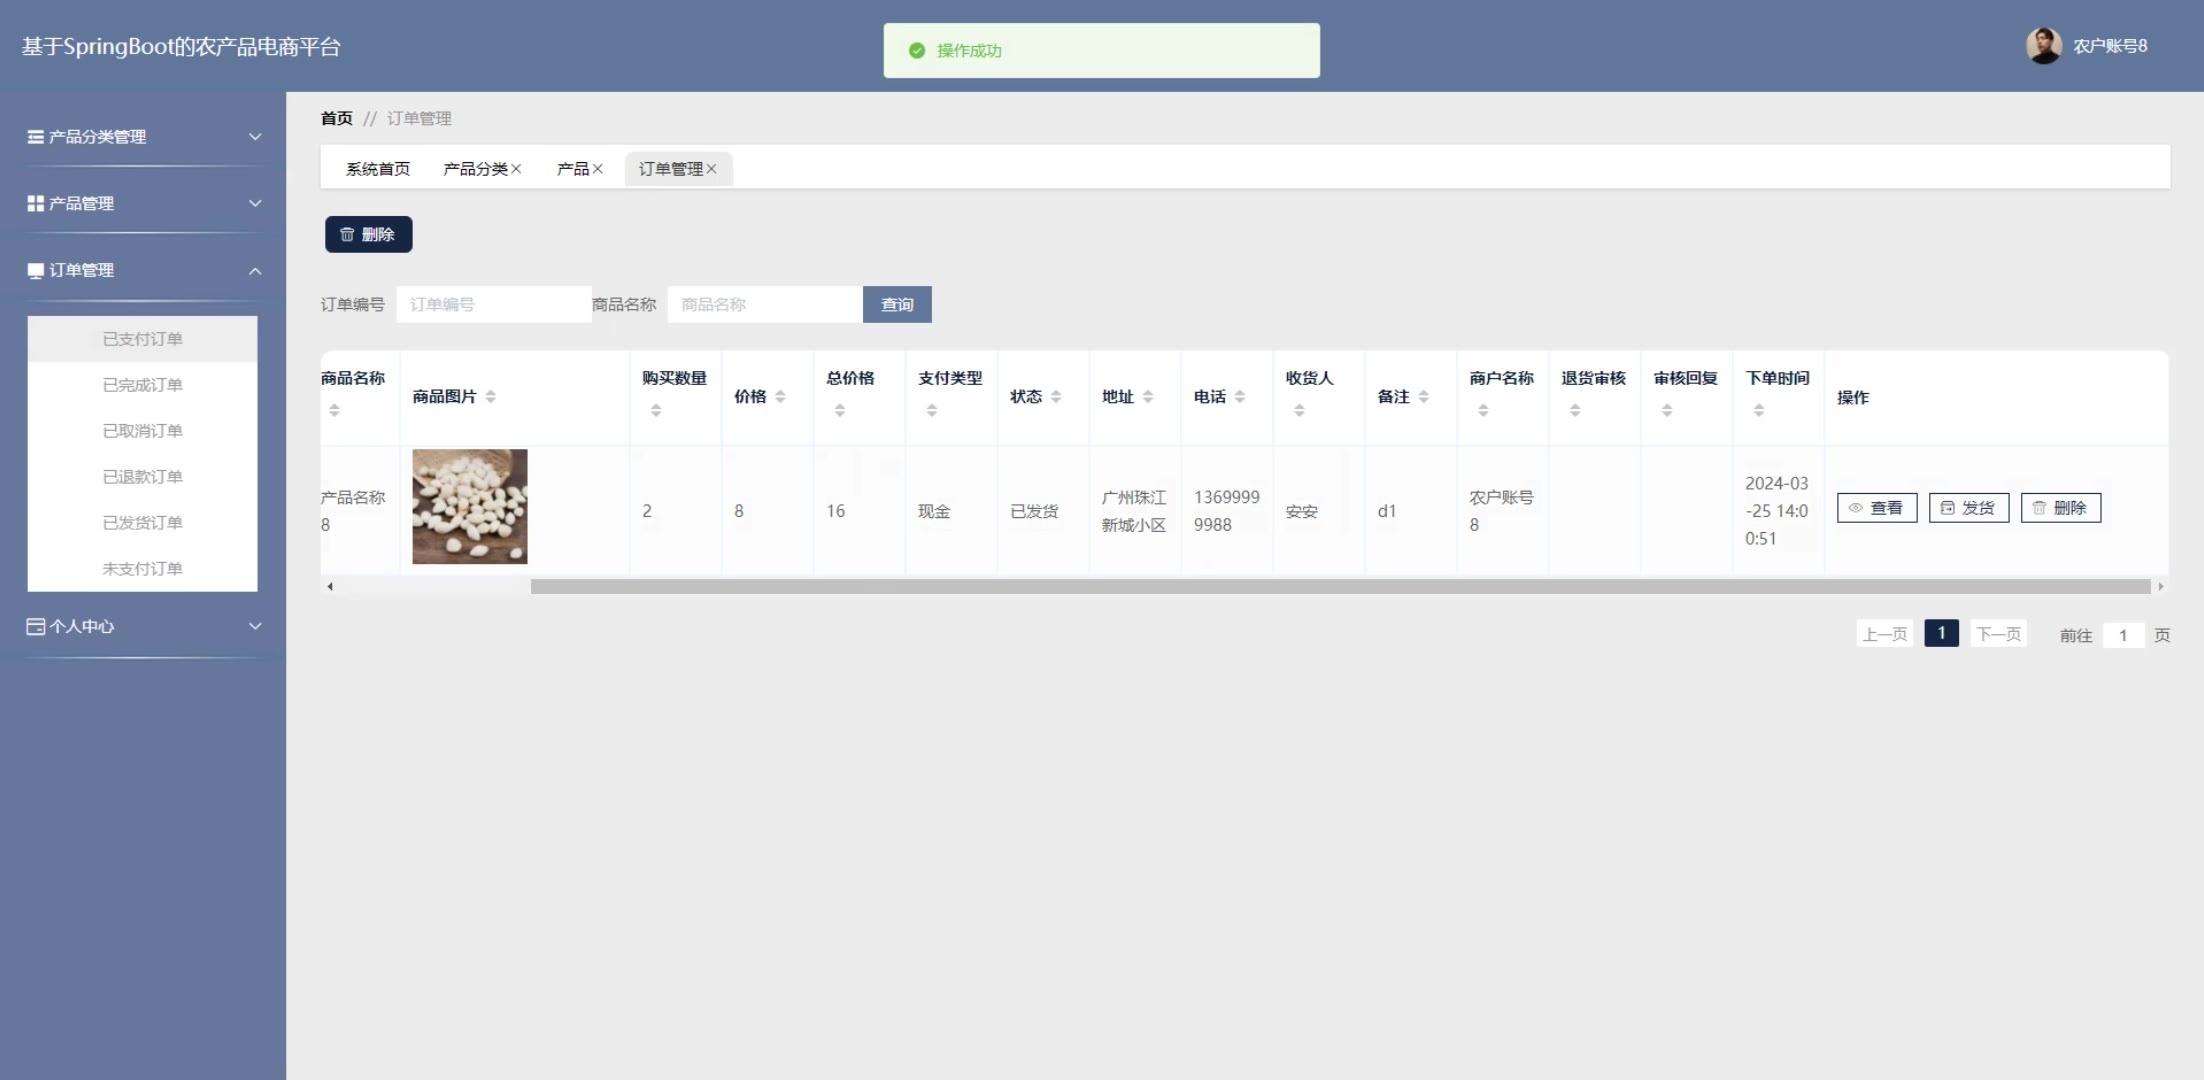The image size is (2204, 1080).
Task: Click 首页 breadcrumb link
Action: pyautogui.click(x=337, y=118)
